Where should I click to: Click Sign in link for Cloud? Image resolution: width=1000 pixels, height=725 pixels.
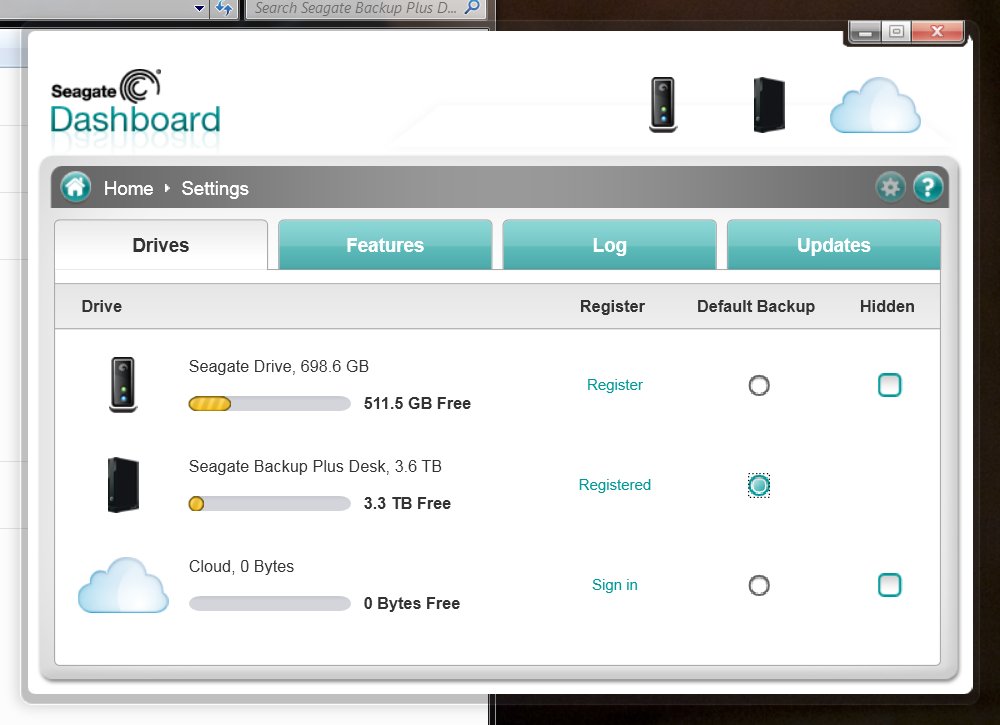coord(615,585)
